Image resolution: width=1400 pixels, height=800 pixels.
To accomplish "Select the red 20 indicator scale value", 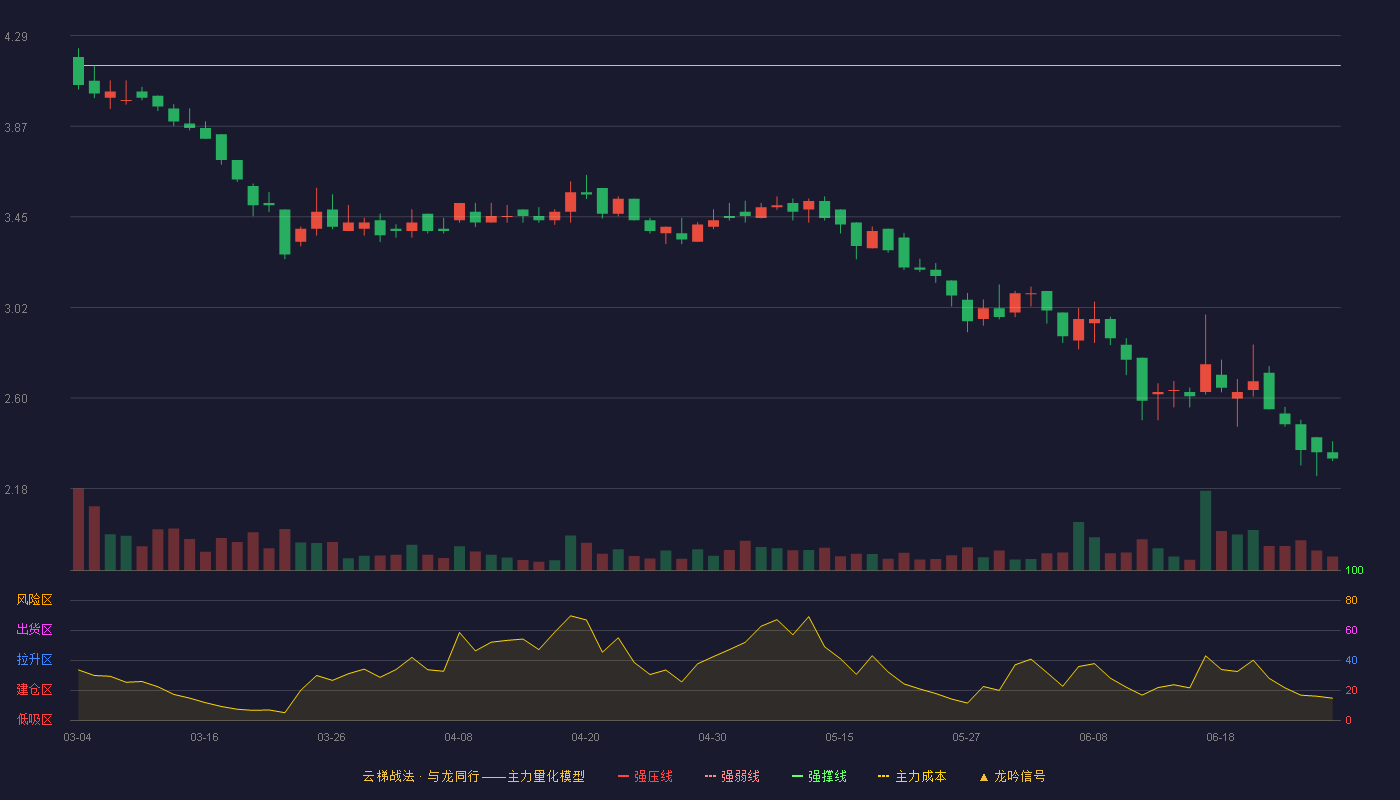I will click(1351, 690).
